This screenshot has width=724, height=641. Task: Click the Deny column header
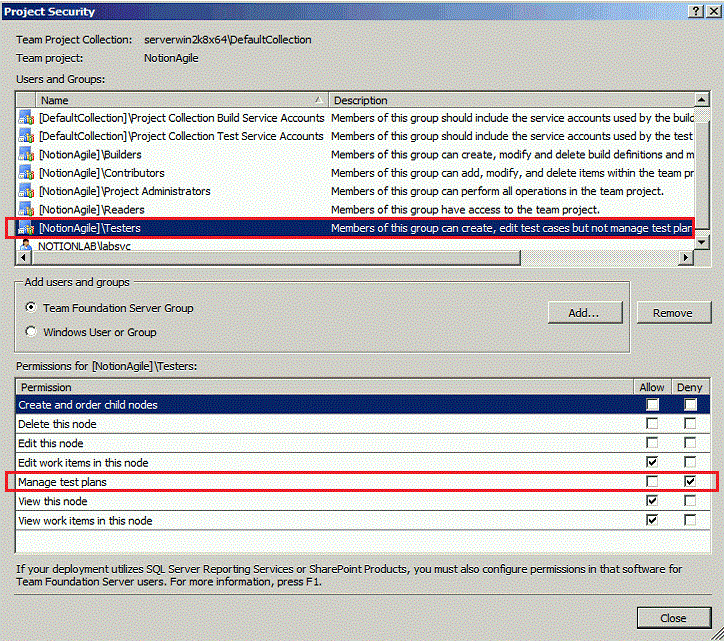pos(690,387)
